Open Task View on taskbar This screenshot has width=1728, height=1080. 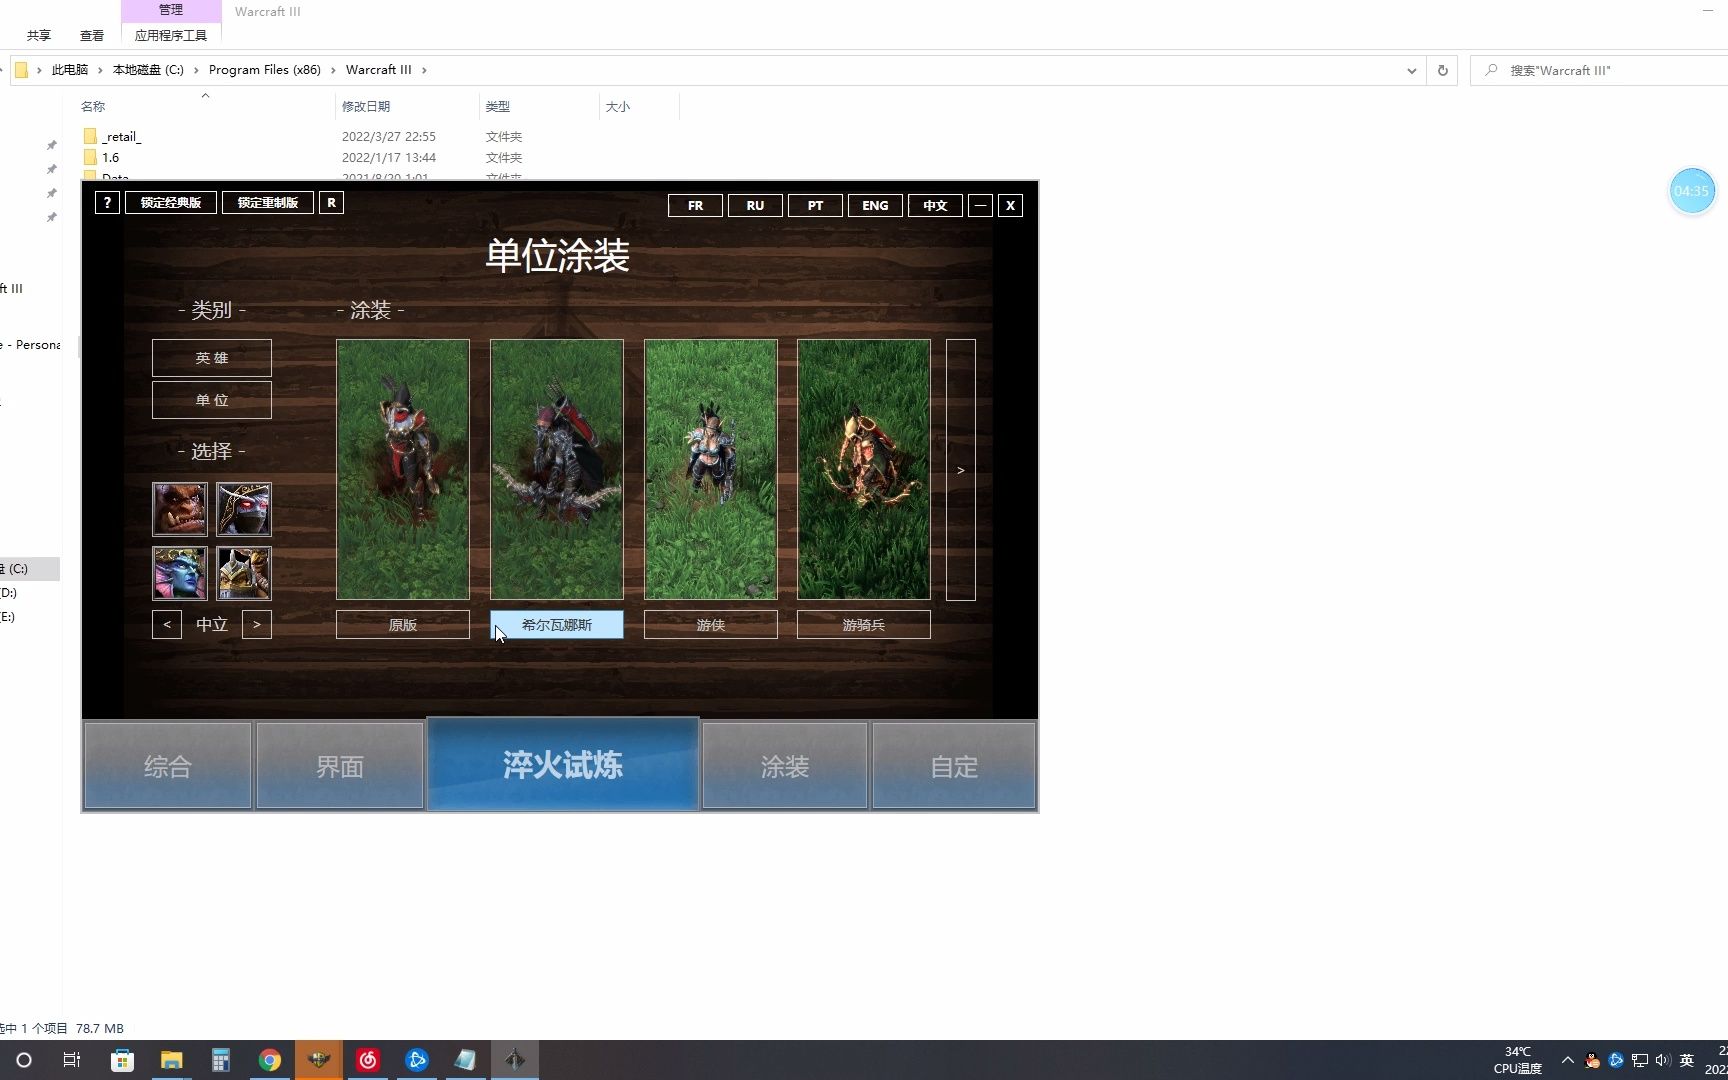(72, 1060)
